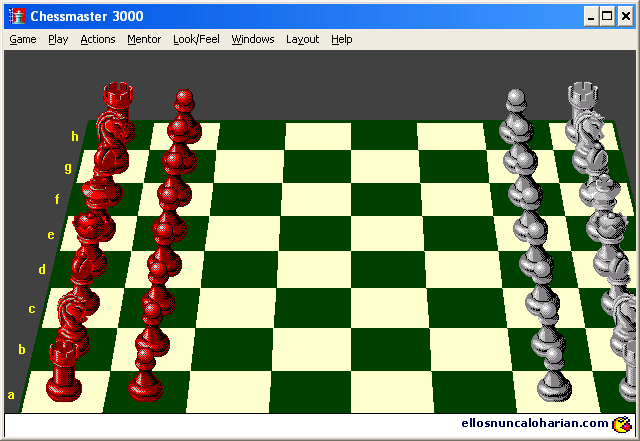Open the Layout menu

(302, 40)
